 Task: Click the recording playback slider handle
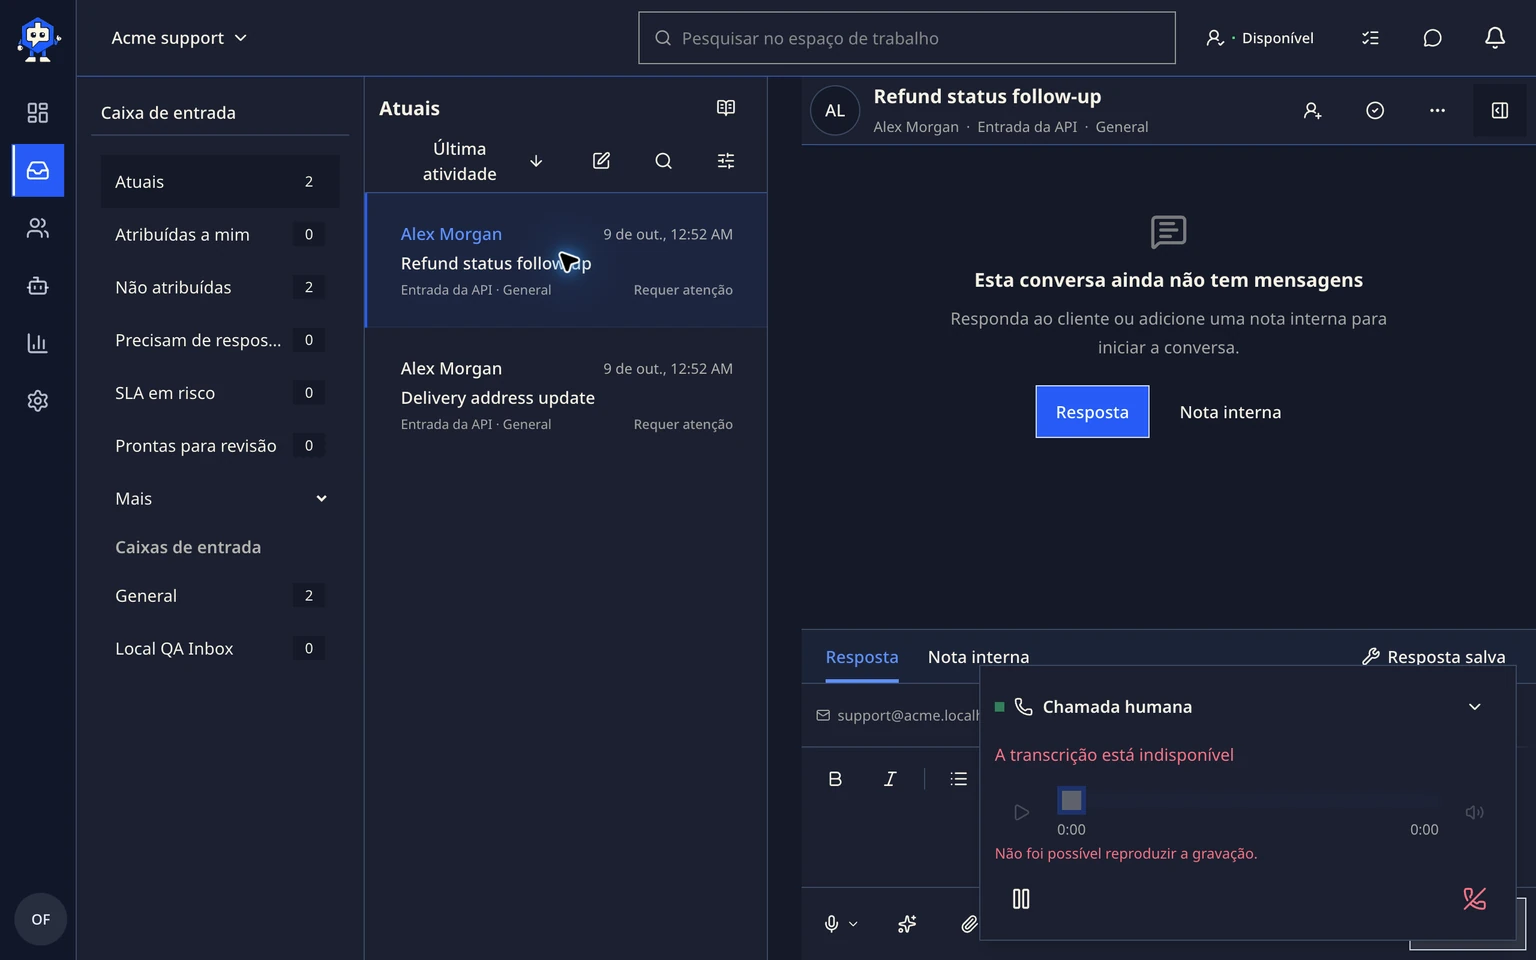(x=1071, y=800)
